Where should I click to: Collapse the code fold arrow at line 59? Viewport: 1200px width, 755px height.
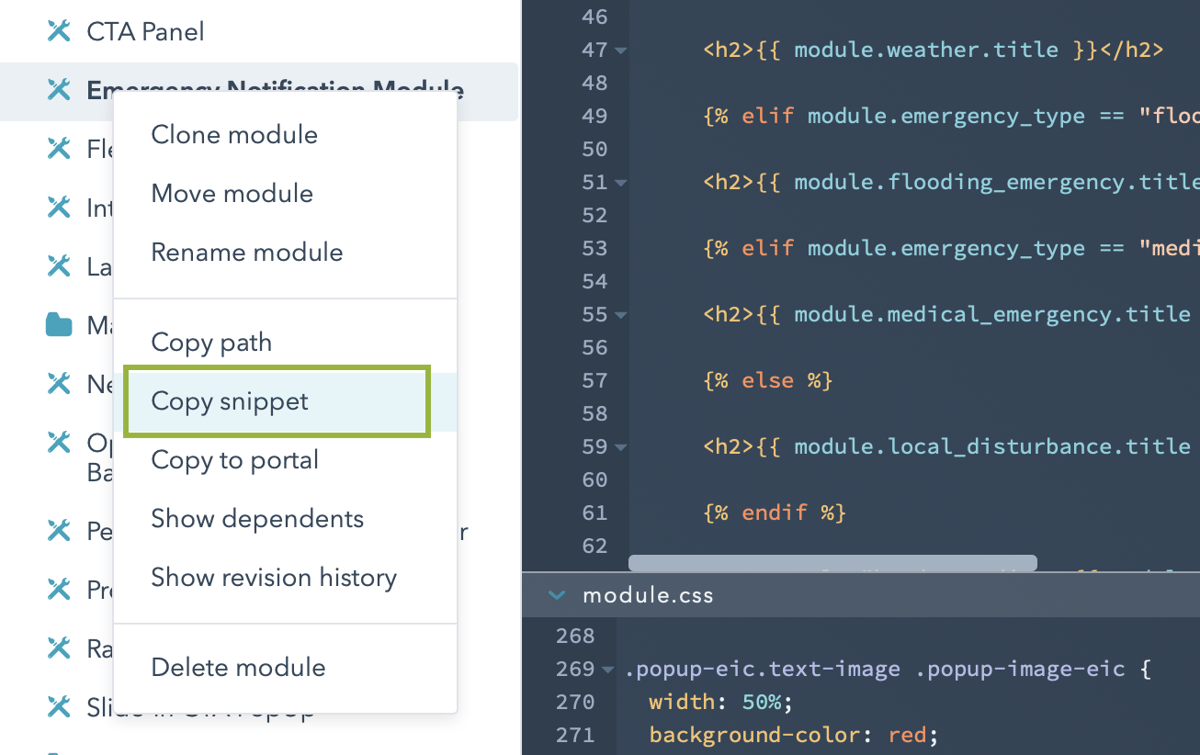pos(621,447)
